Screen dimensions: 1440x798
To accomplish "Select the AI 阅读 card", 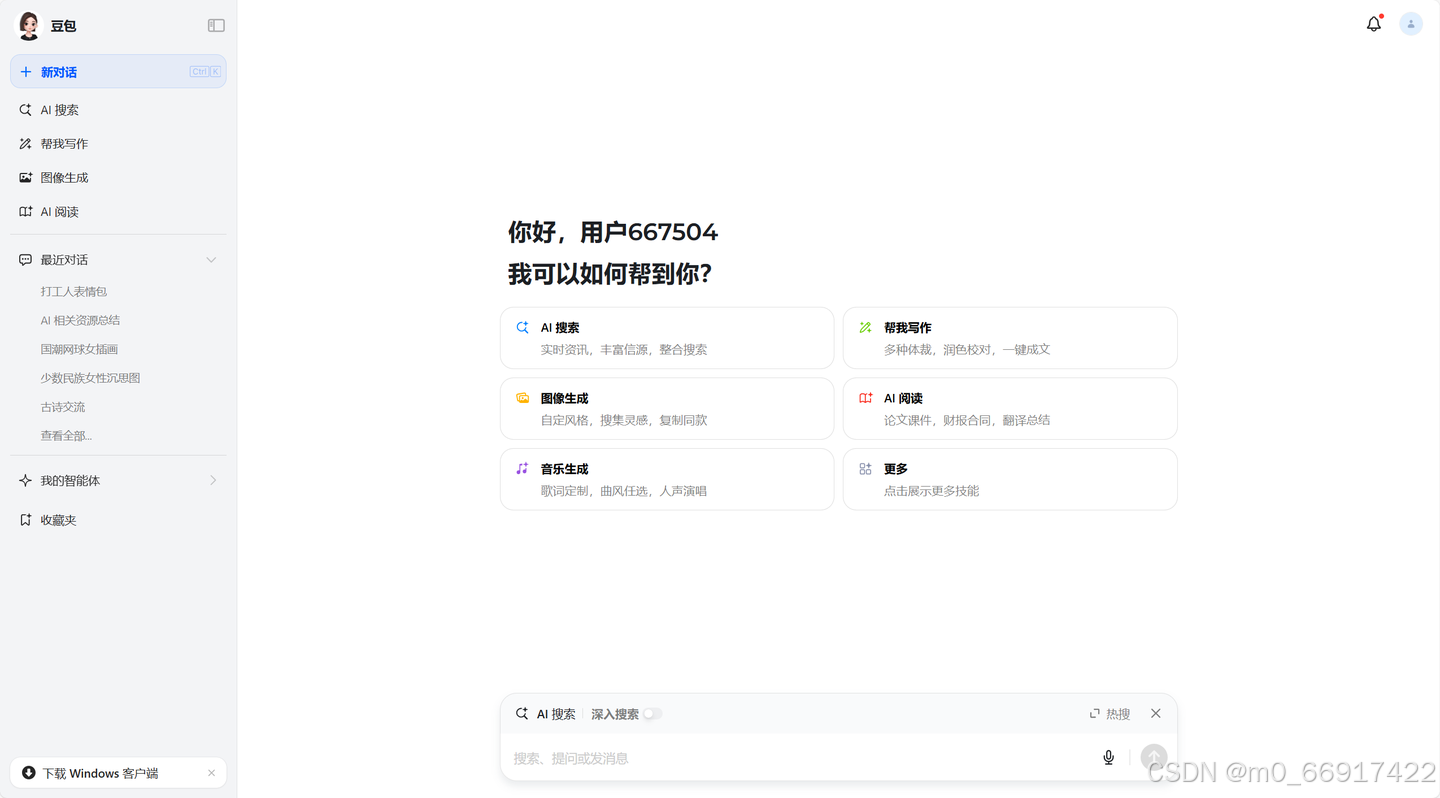I will 1010,409.
